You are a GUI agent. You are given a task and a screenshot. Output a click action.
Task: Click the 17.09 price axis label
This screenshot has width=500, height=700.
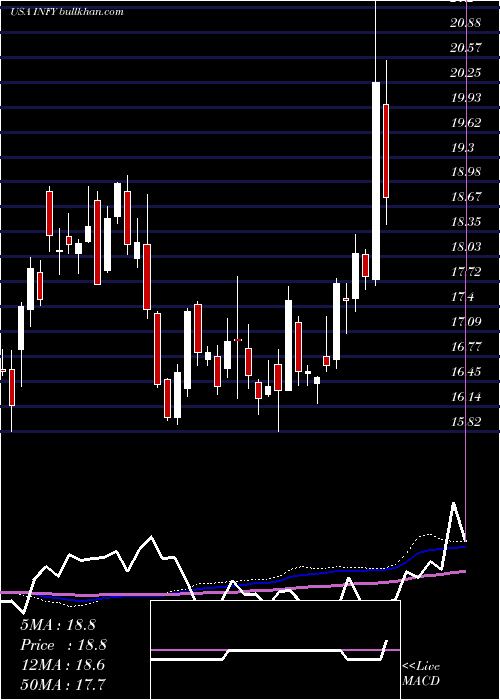click(x=466, y=321)
